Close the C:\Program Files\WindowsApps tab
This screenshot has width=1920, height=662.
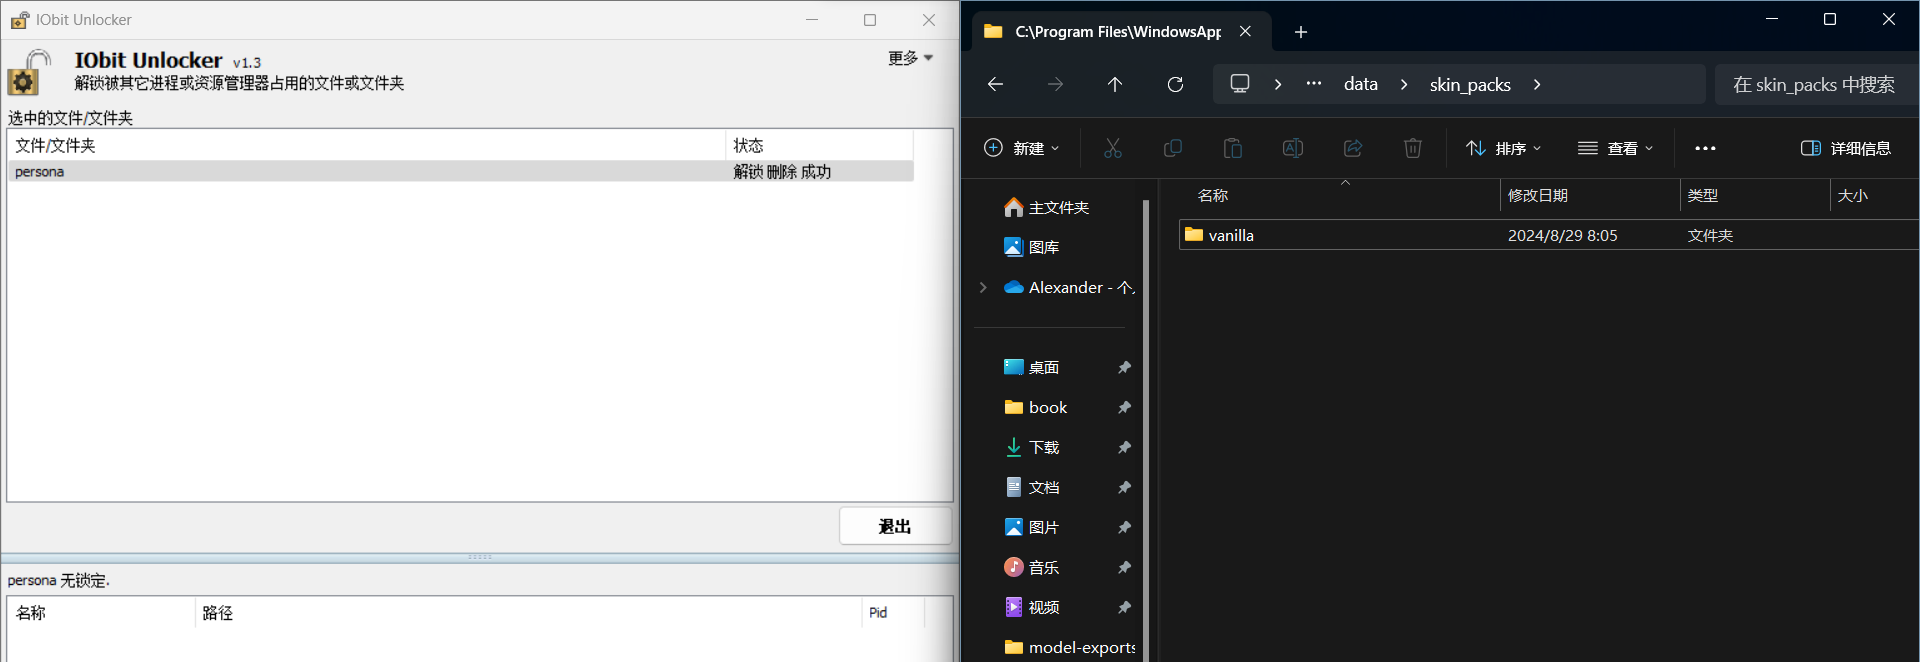(1245, 31)
